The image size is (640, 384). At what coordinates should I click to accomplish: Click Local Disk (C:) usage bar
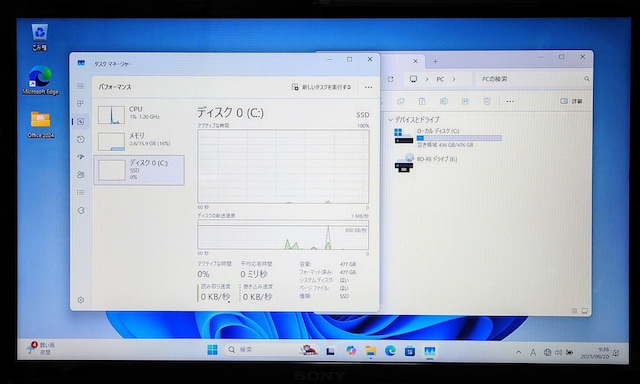click(x=459, y=138)
